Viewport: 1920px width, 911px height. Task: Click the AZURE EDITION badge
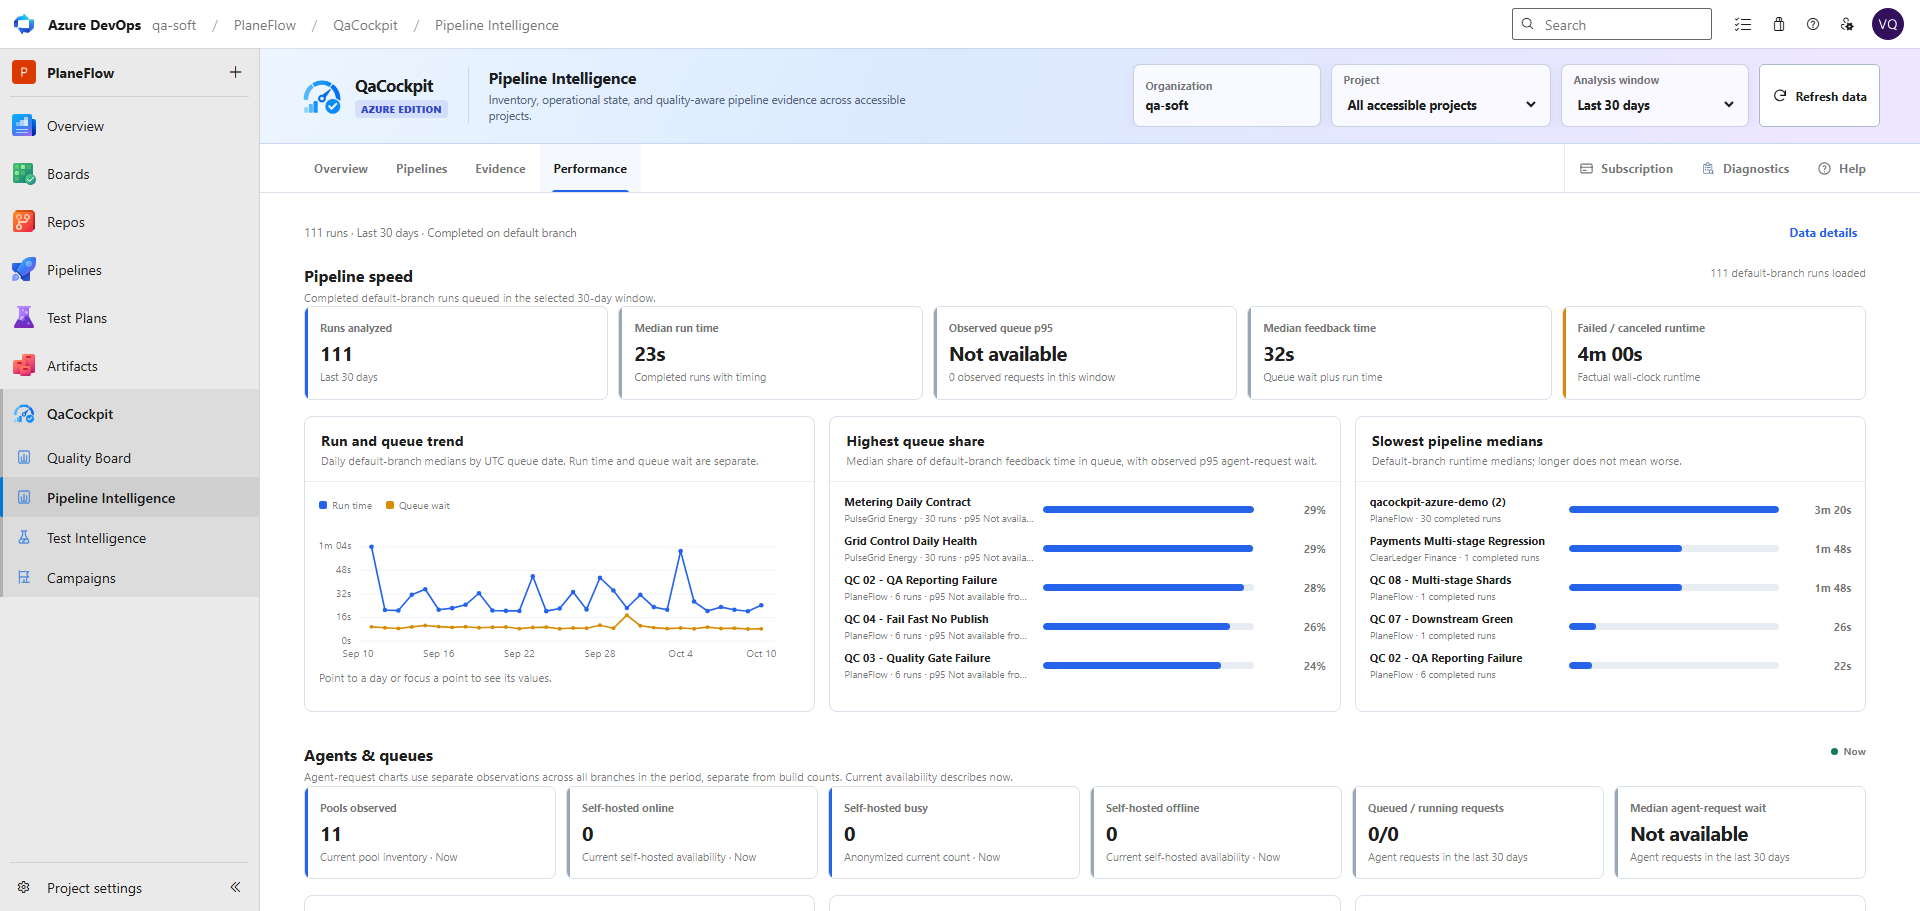coord(401,109)
